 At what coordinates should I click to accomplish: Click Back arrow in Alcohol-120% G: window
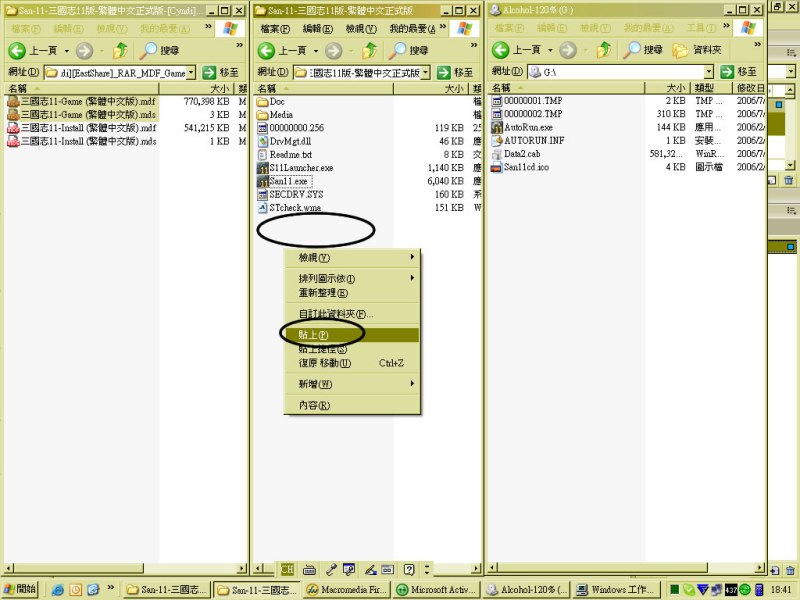coord(501,49)
